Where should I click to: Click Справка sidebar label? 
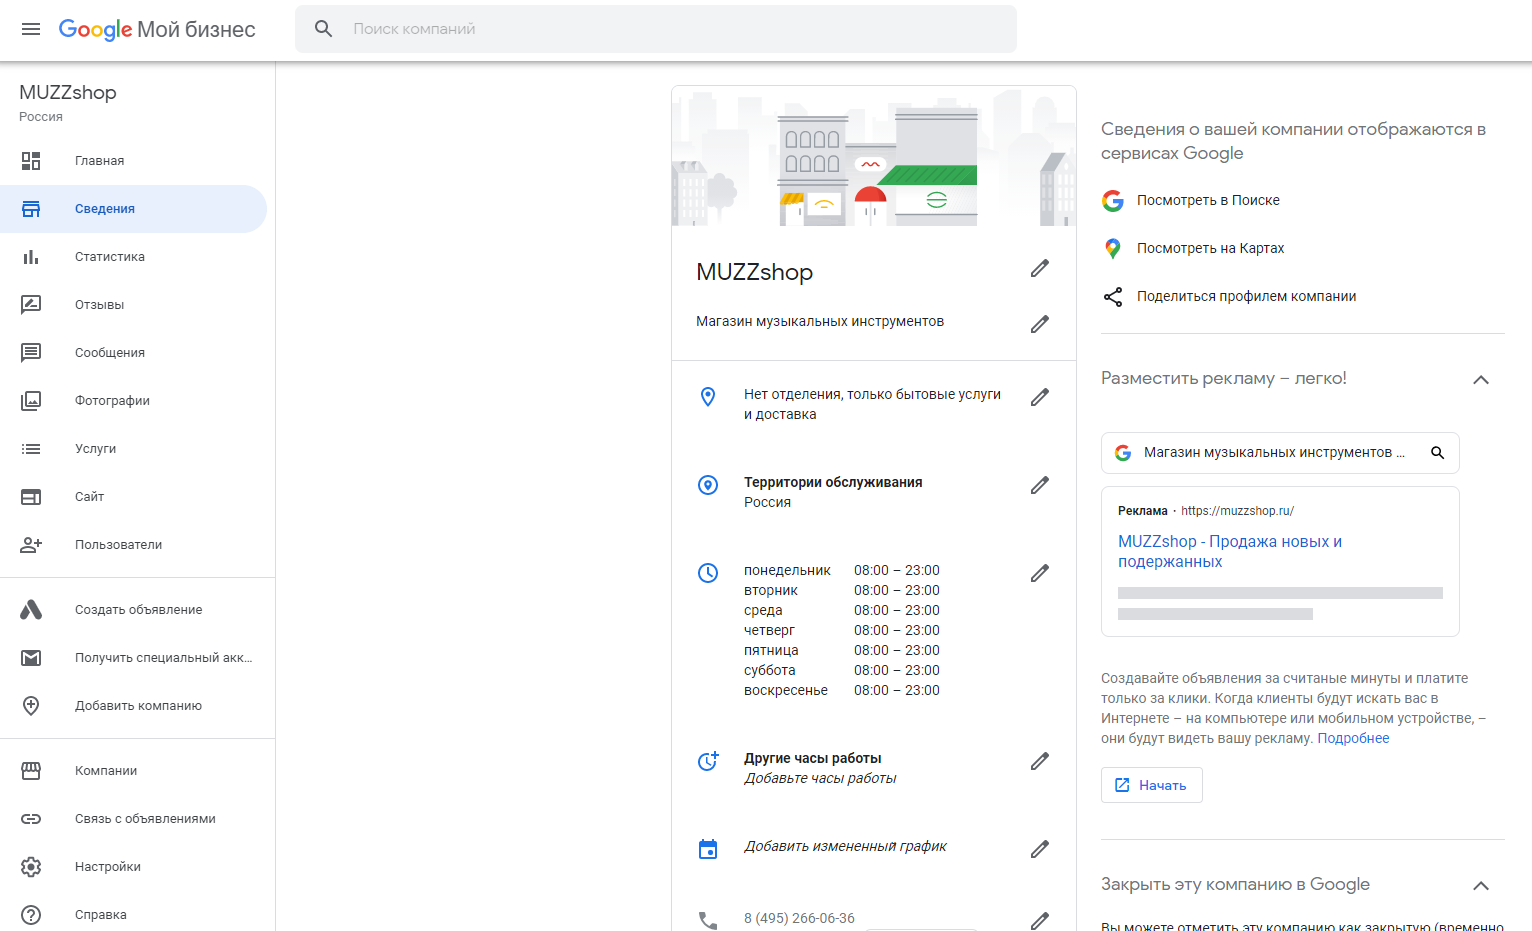[101, 915]
